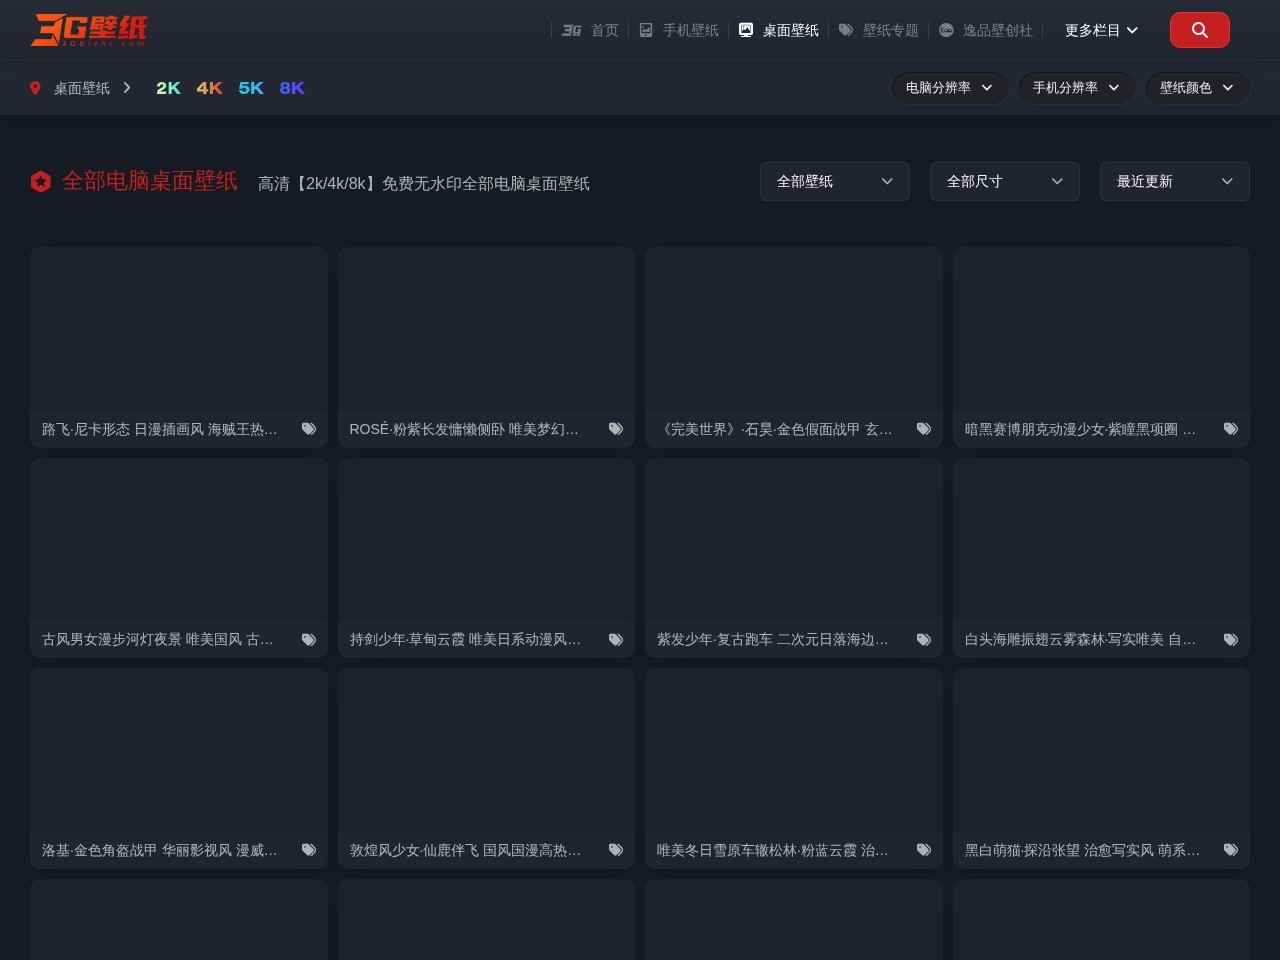Screen dimensions: 1280x960
Task: Click the 2K resolution link
Action: click(167, 88)
